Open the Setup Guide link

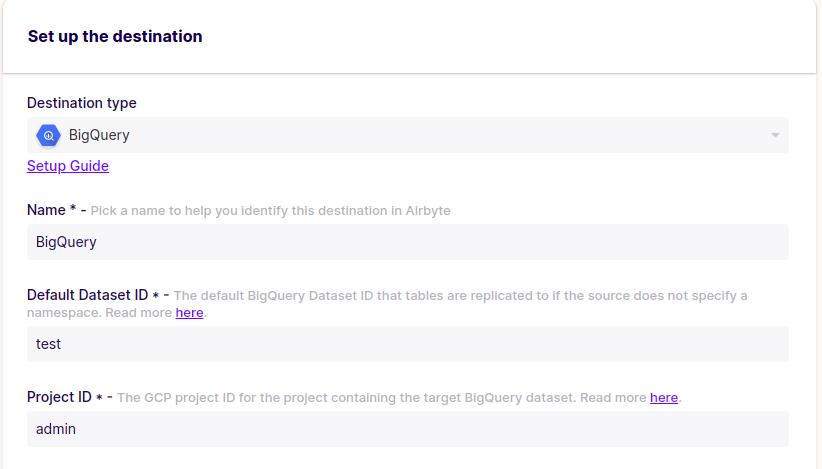[68, 166]
